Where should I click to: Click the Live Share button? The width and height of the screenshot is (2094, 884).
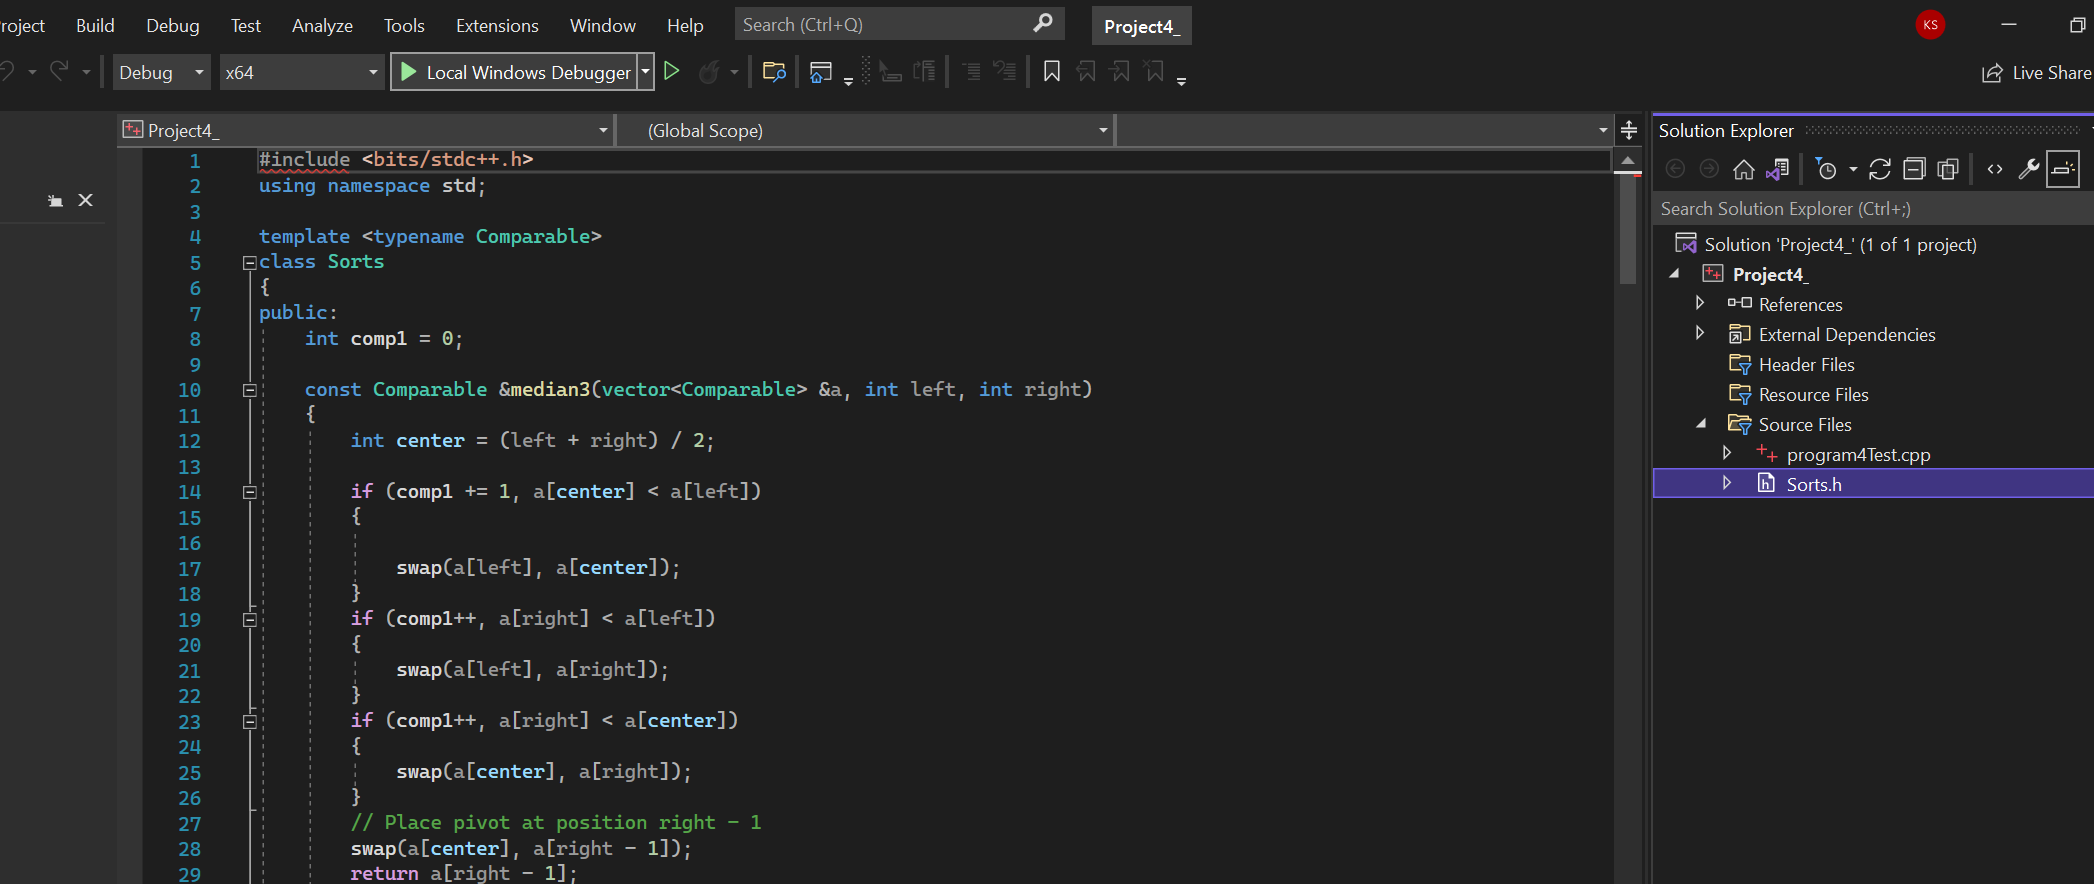pyautogui.click(x=2036, y=73)
